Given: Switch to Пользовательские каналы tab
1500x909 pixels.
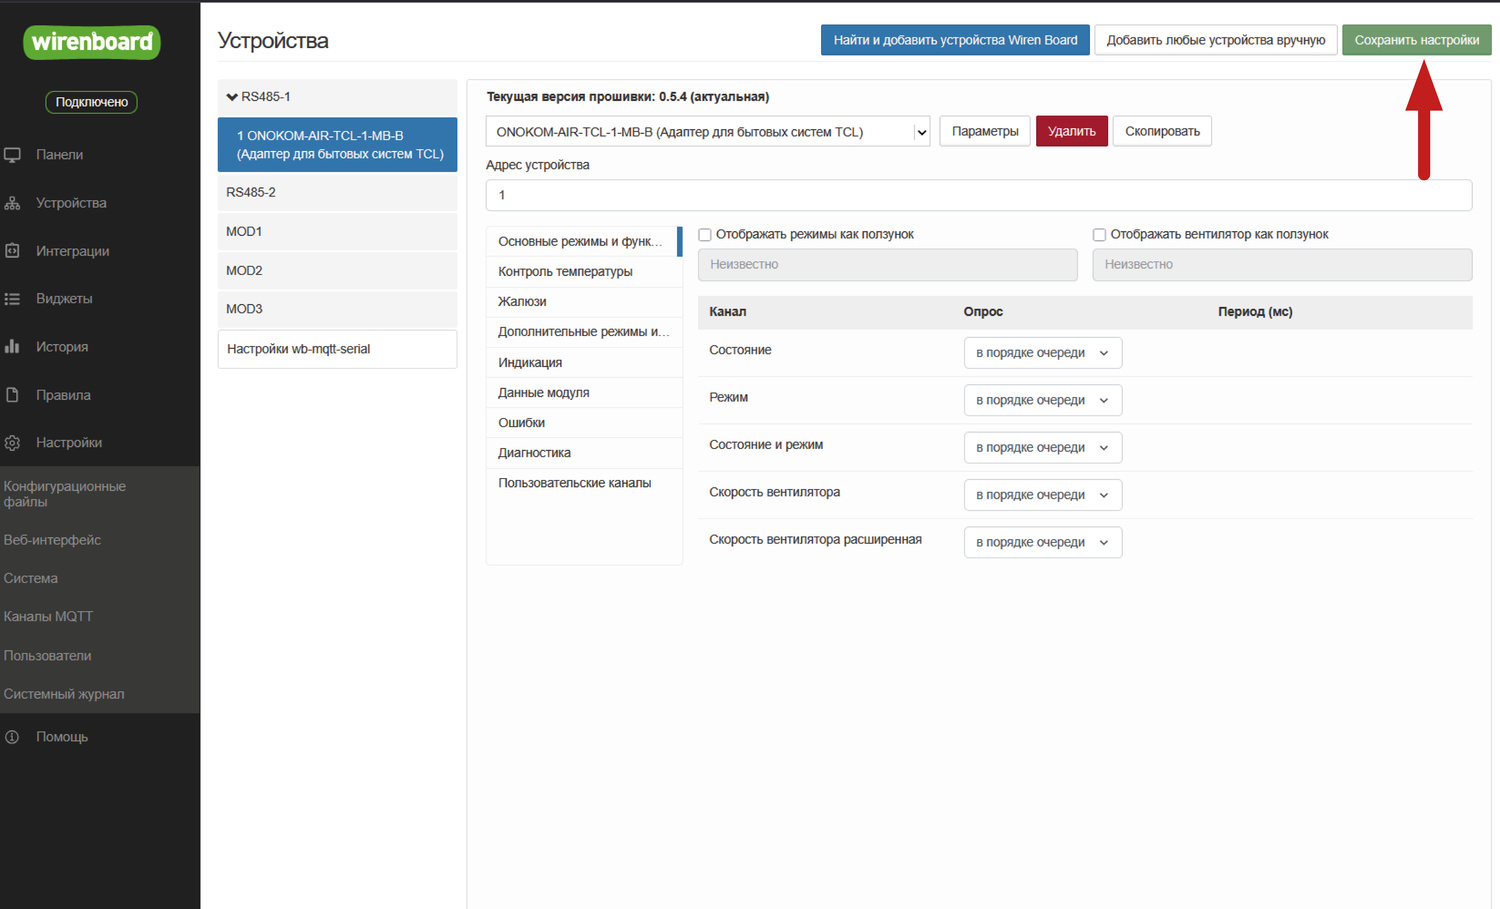Looking at the screenshot, I should (x=584, y=483).
